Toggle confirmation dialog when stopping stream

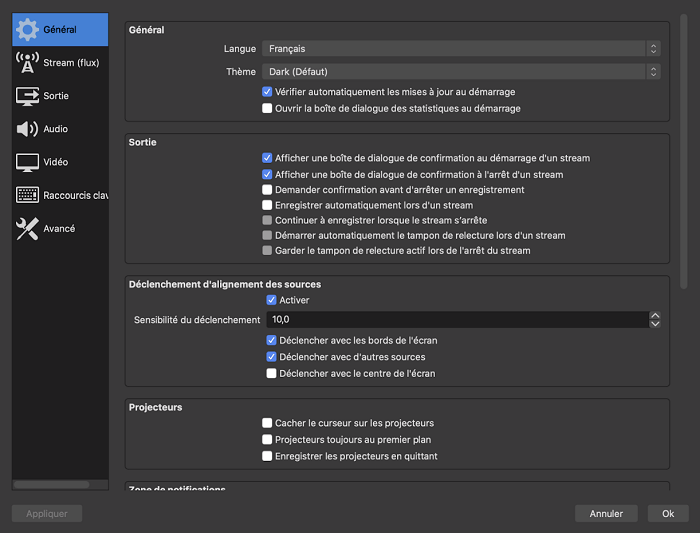267,174
